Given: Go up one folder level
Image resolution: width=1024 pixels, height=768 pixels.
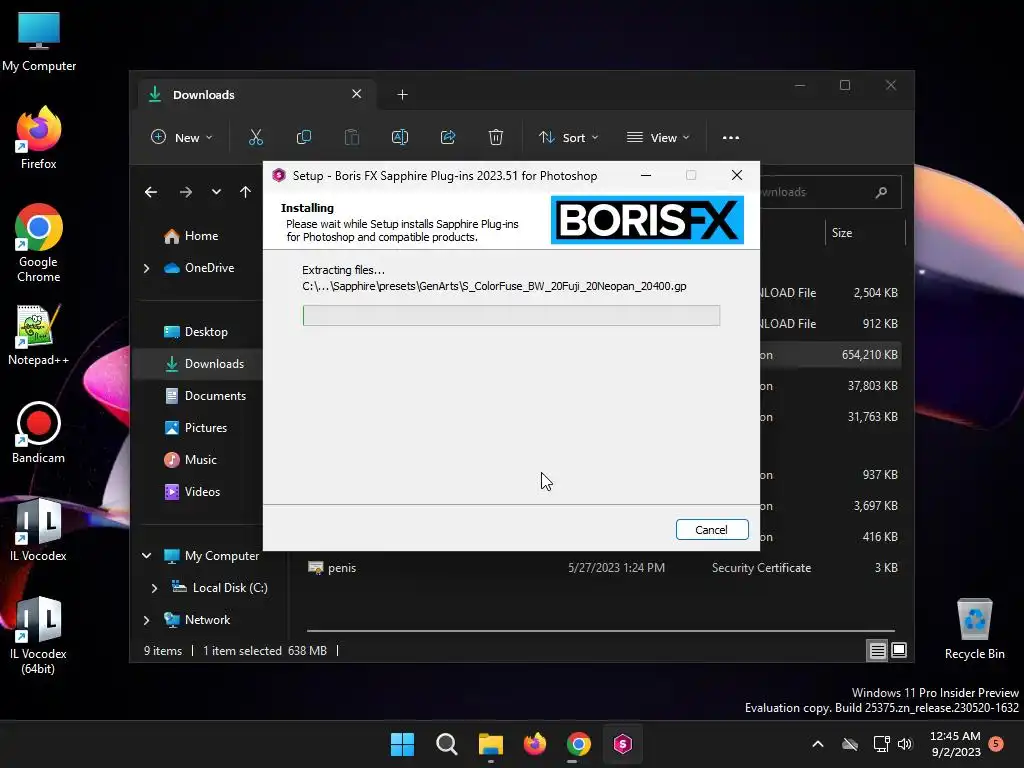Looking at the screenshot, I should coord(245,192).
